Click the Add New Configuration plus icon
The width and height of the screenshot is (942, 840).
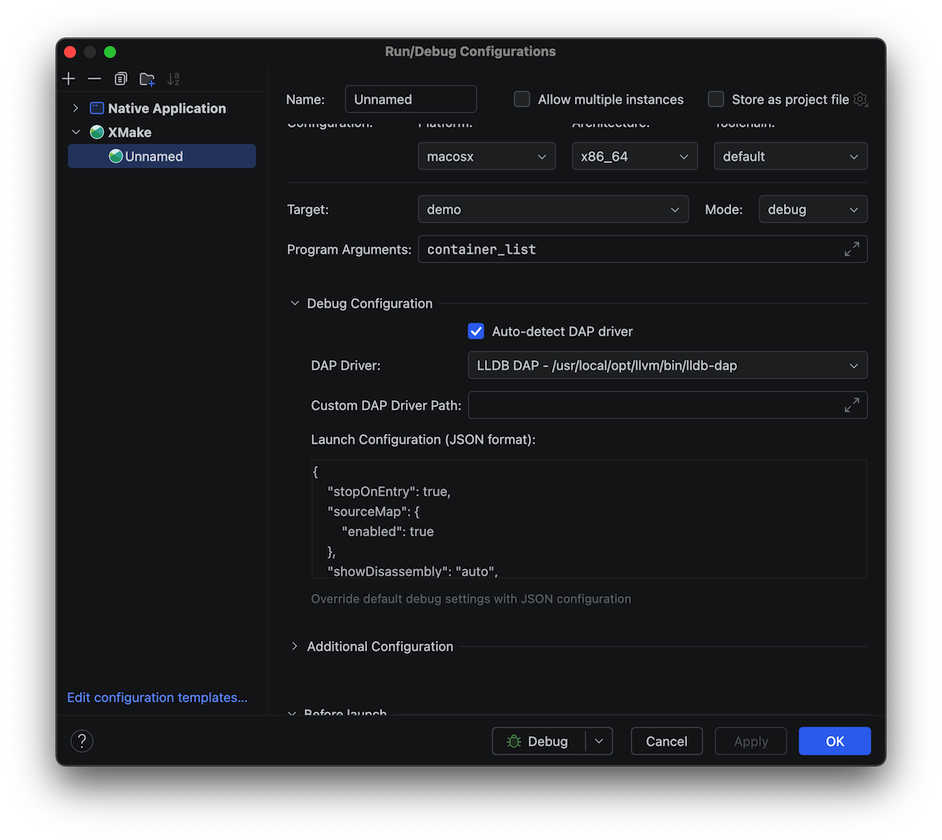point(69,79)
